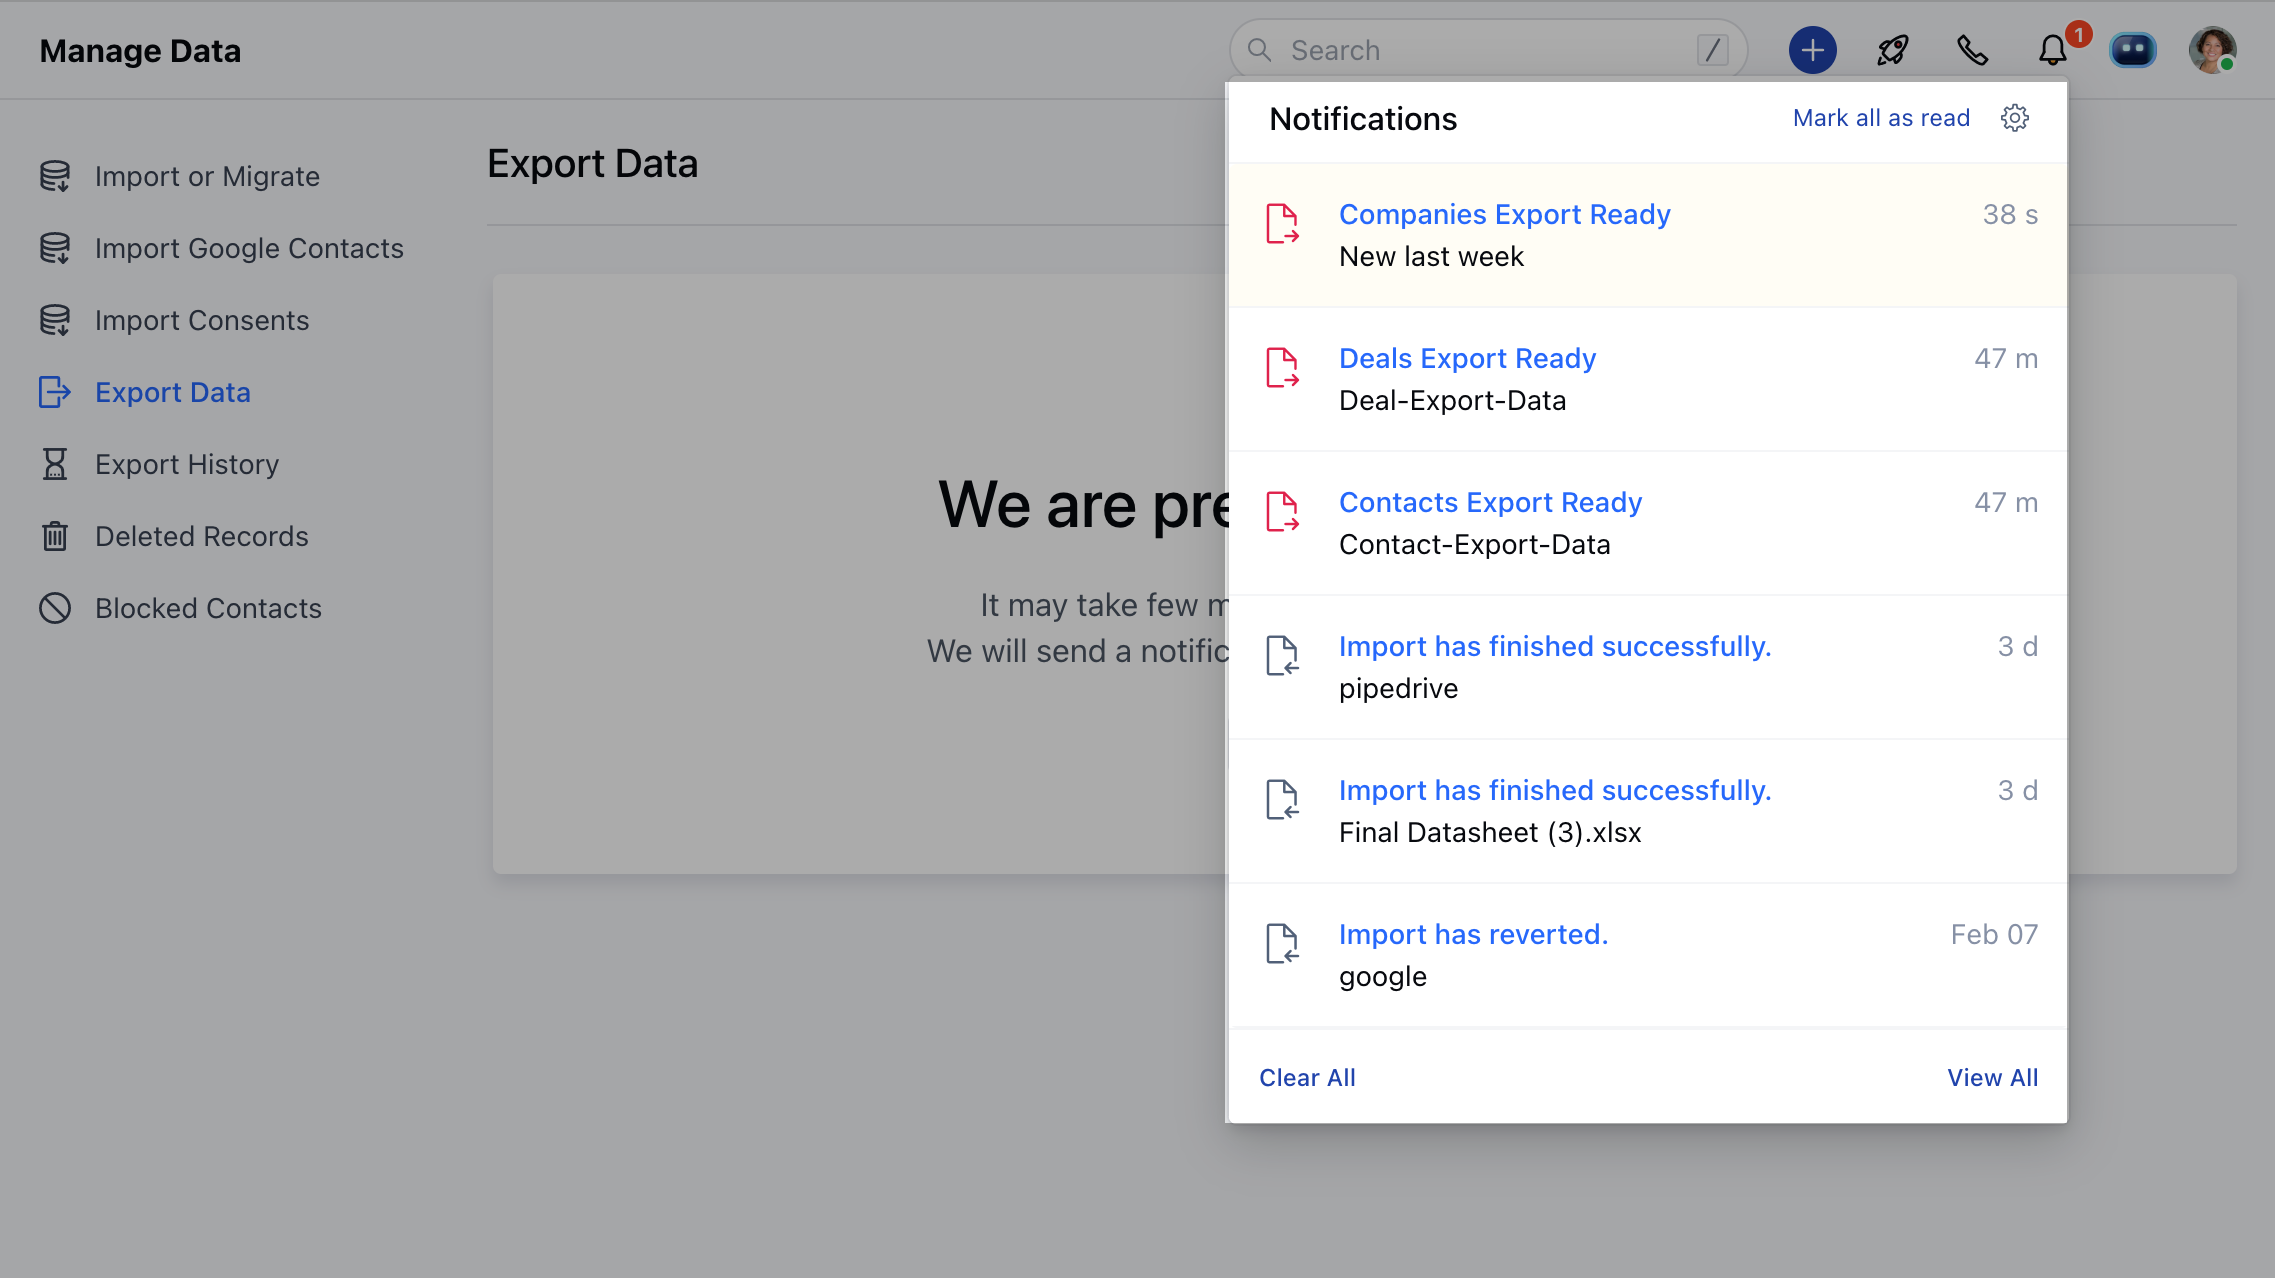Image resolution: width=2275 pixels, height=1278 pixels.
Task: Click the Companies Export Ready file icon
Action: click(1282, 224)
